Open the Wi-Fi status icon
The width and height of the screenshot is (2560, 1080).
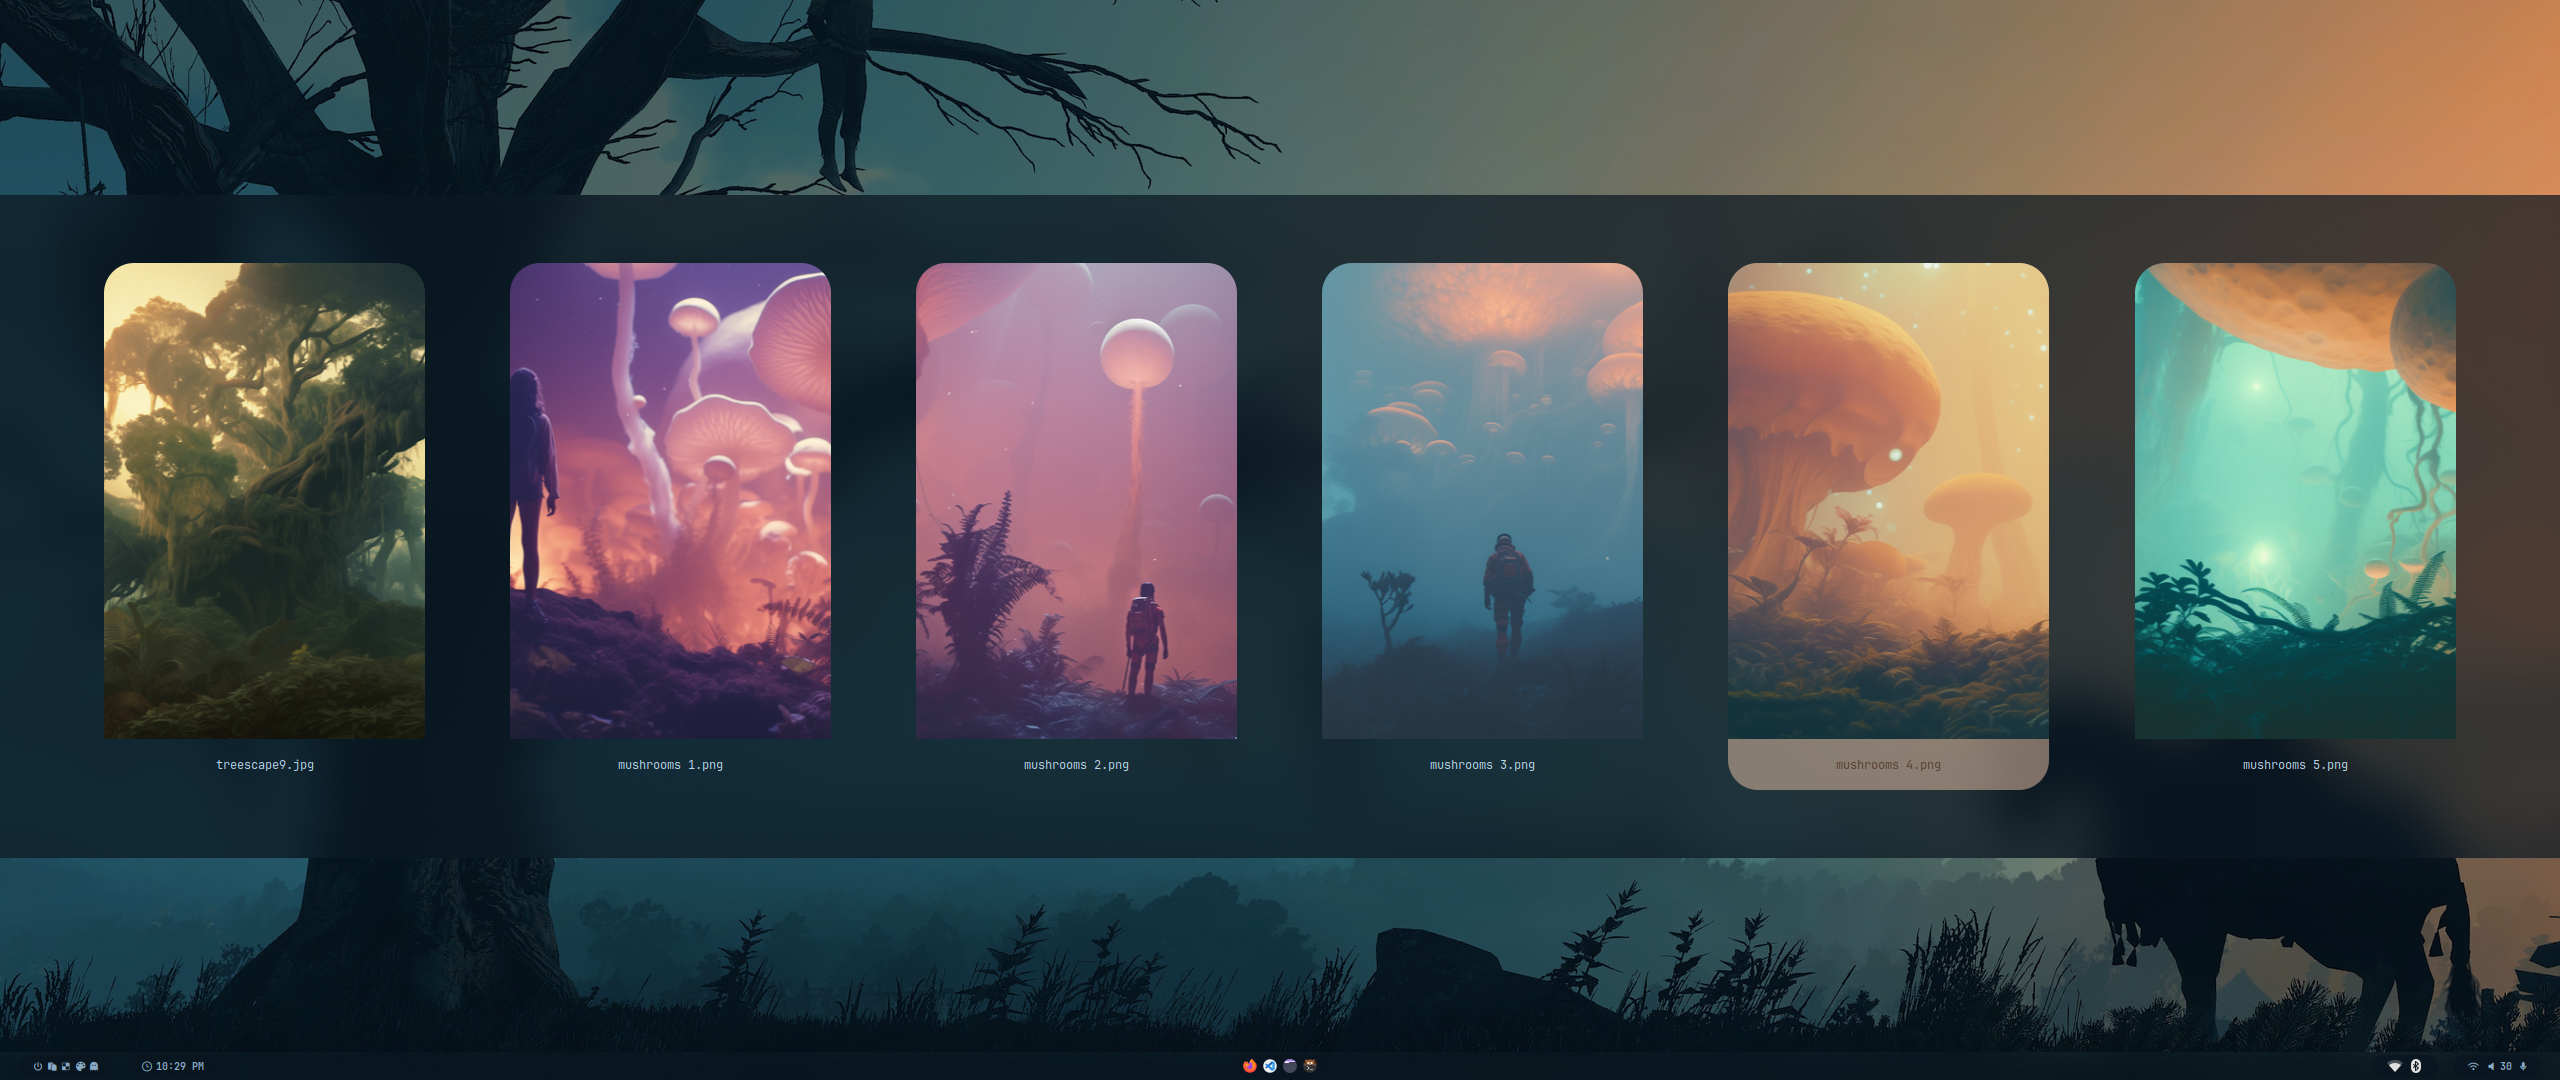pos(2473,1066)
